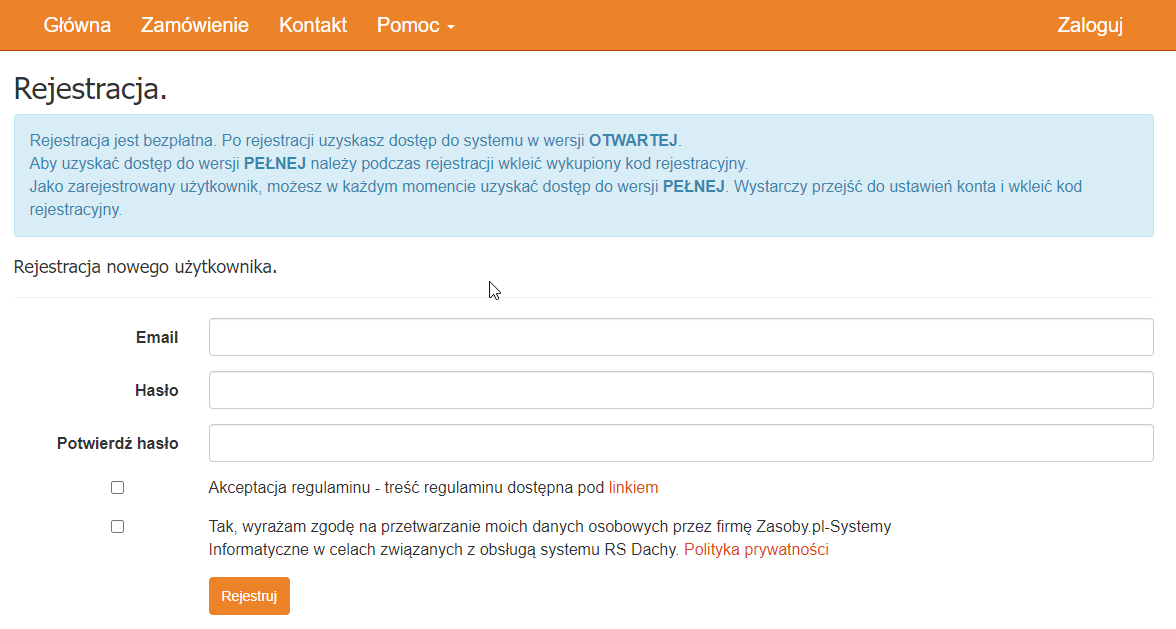
Task: Click the "Hasło" field label
Action: pyautogui.click(x=157, y=391)
